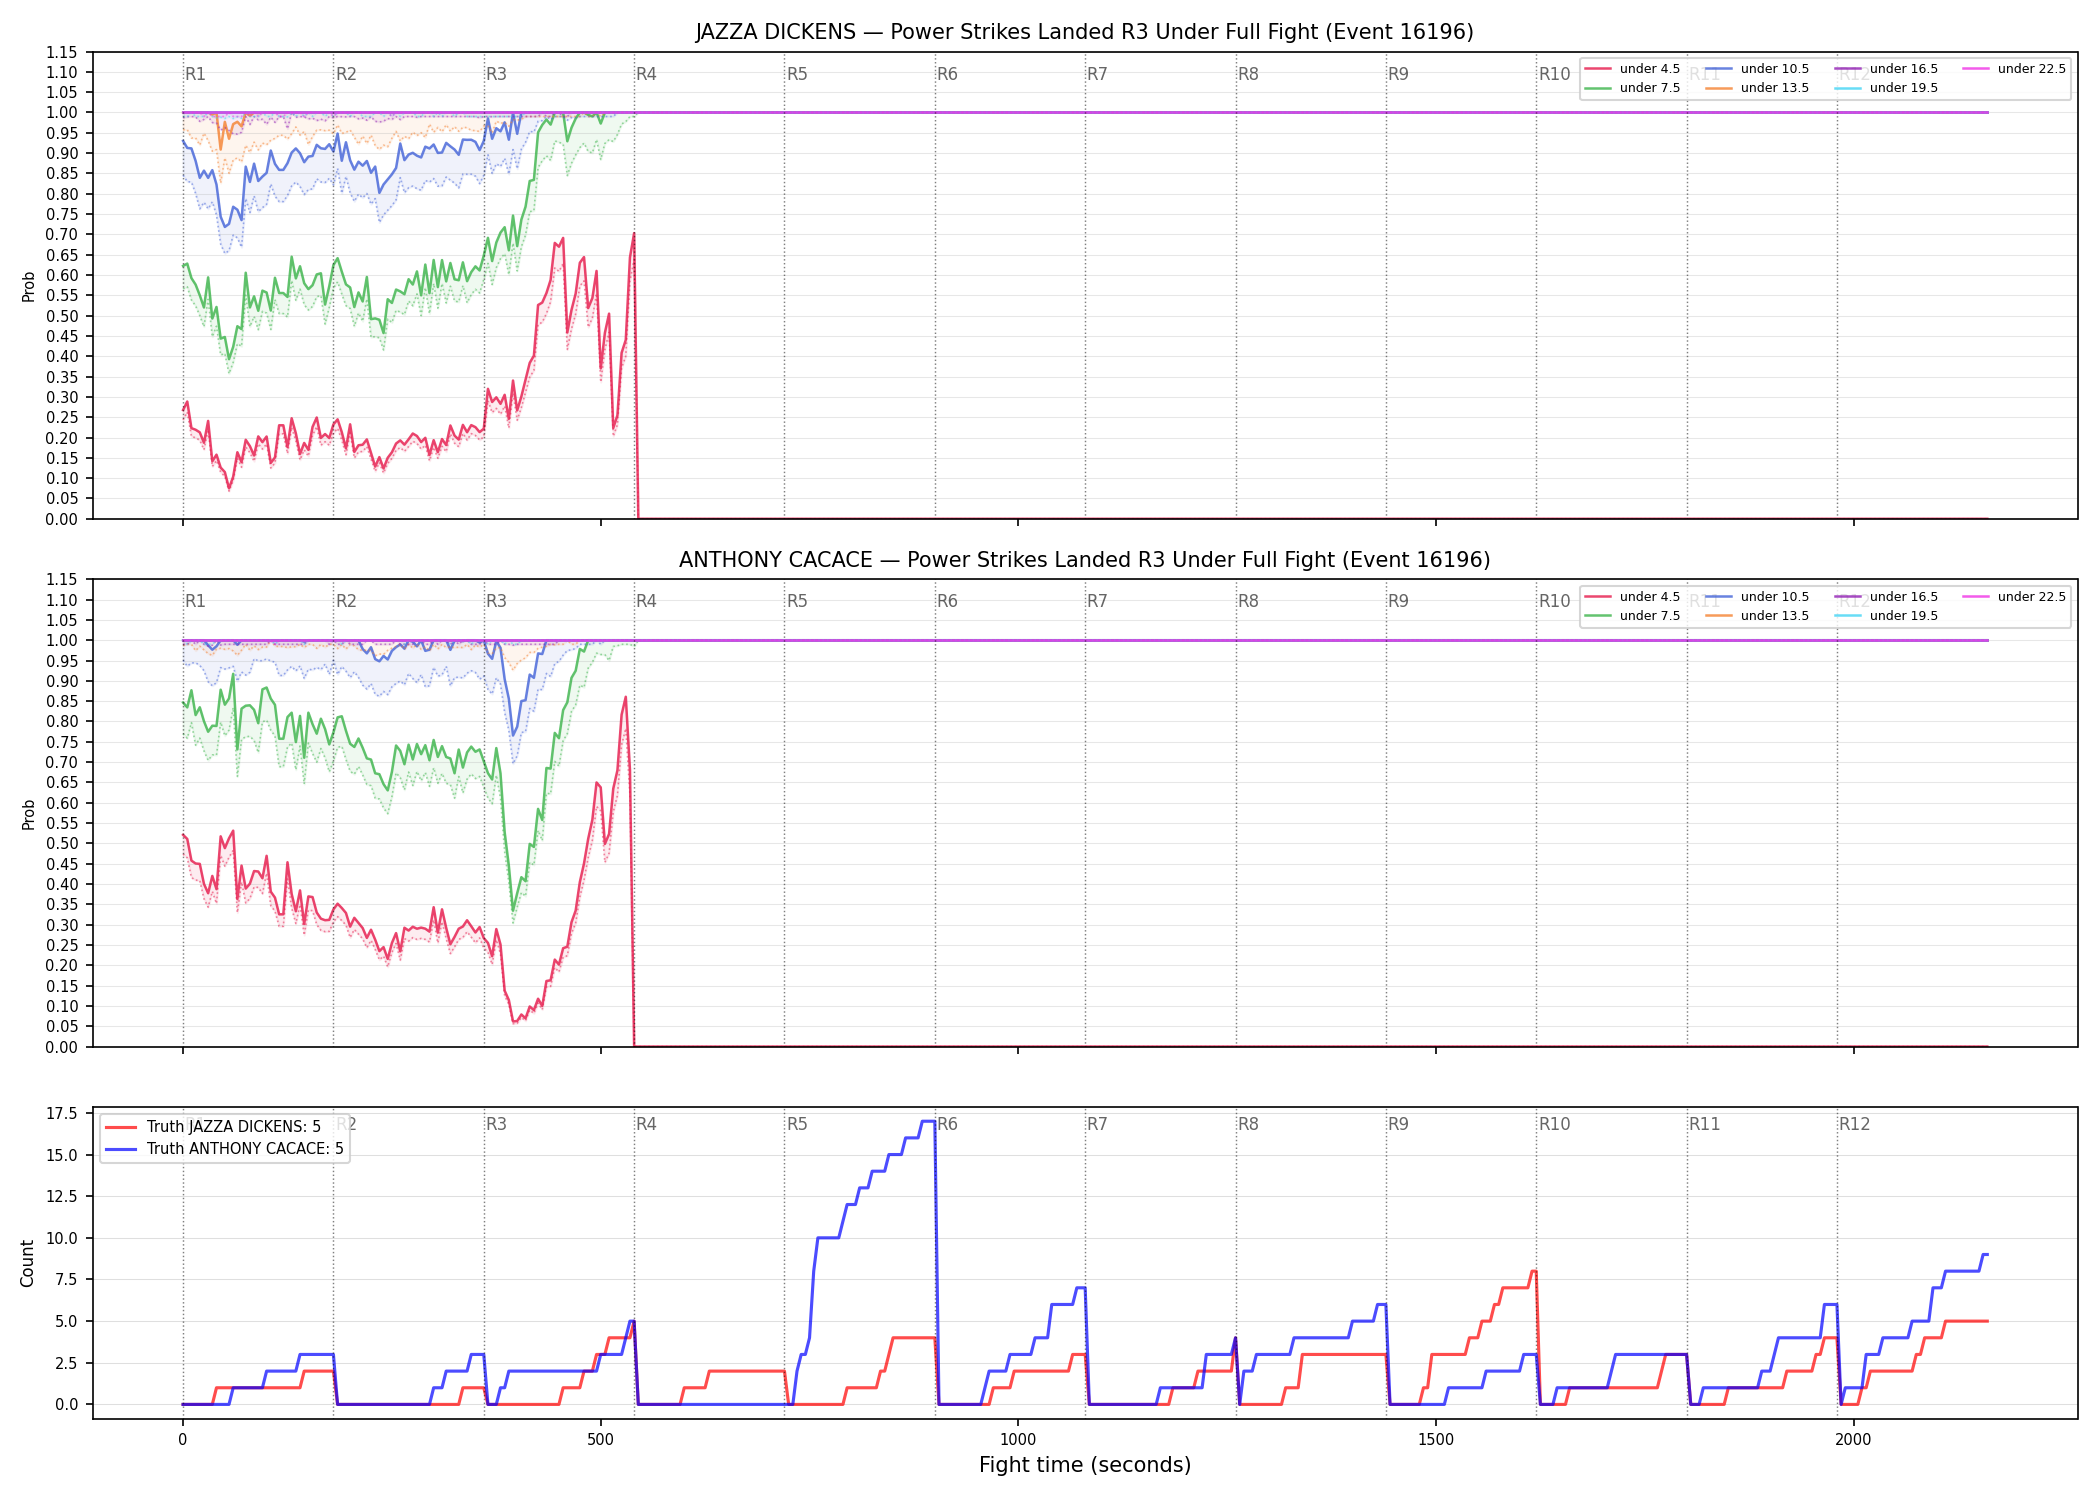
Task: Click the R8 round marker in the Count chart
Action: pos(1248,1124)
